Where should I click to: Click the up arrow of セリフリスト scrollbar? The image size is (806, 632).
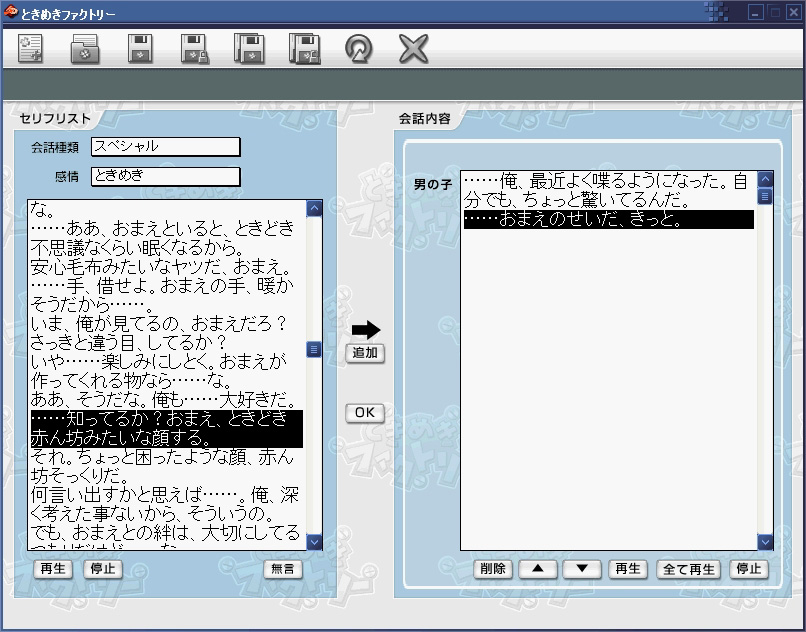[x=314, y=208]
